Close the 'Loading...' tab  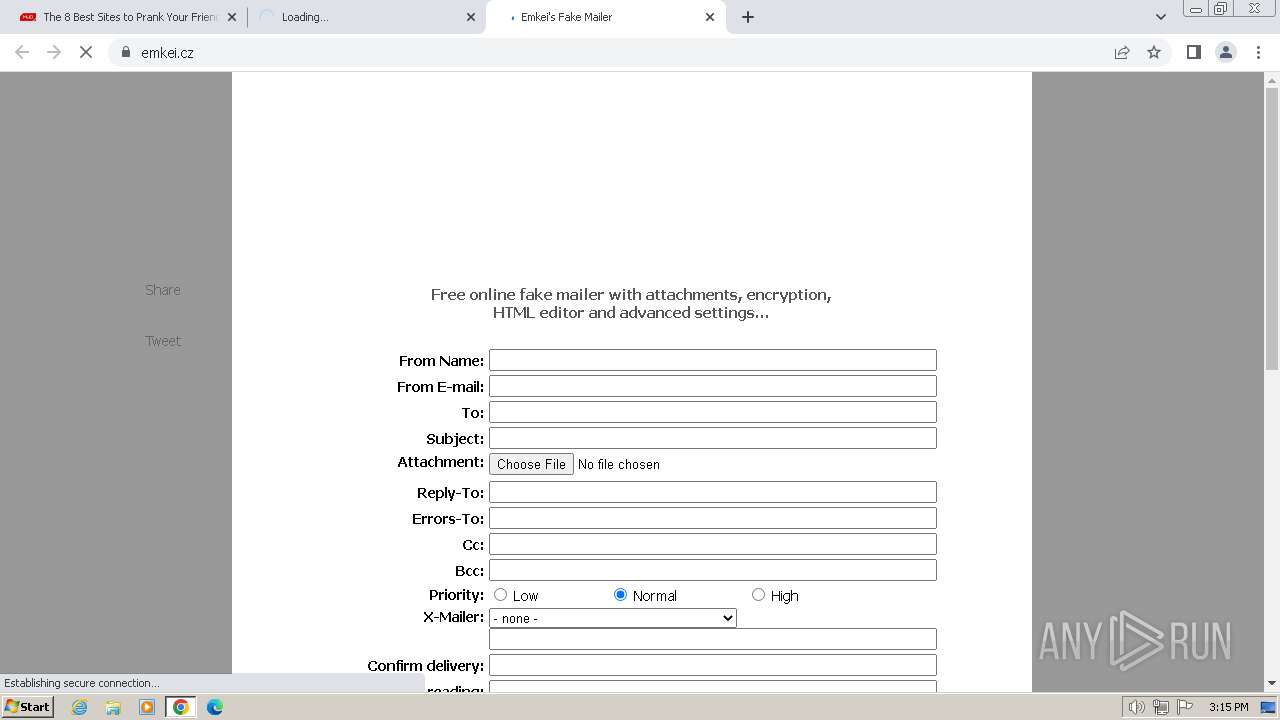pyautogui.click(x=471, y=17)
